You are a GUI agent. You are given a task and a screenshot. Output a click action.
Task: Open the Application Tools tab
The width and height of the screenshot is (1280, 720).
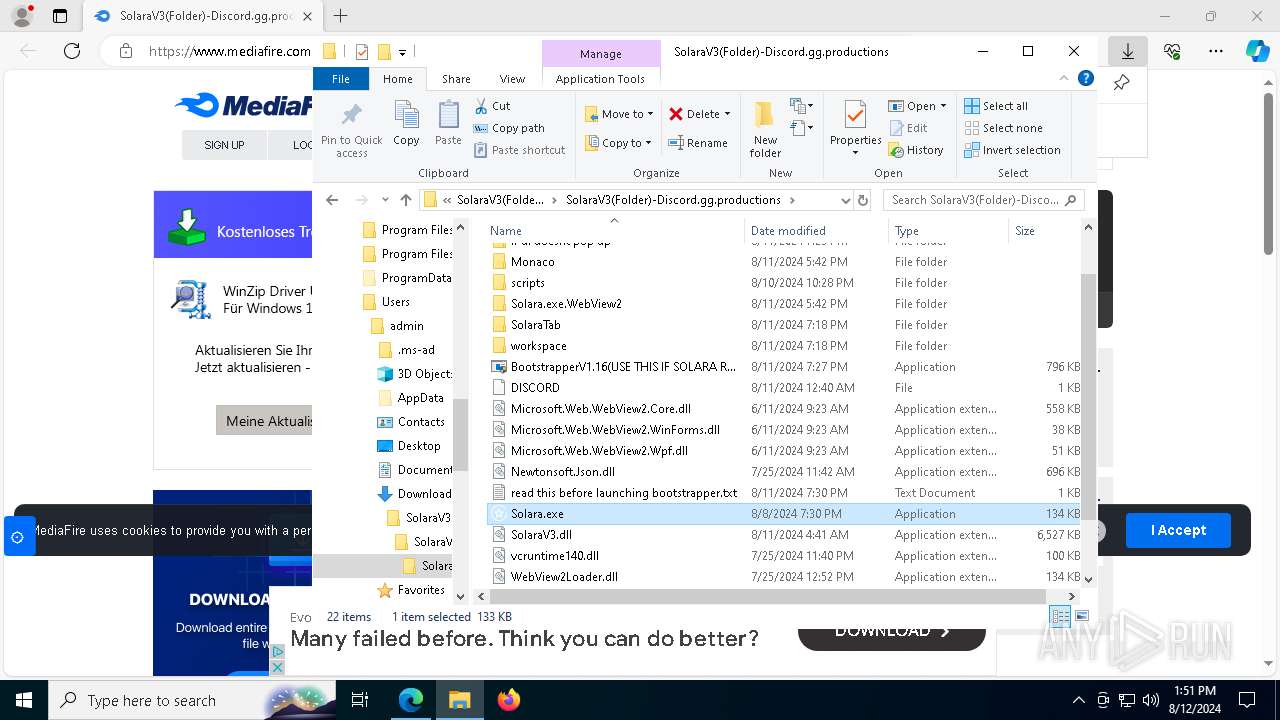click(x=600, y=79)
